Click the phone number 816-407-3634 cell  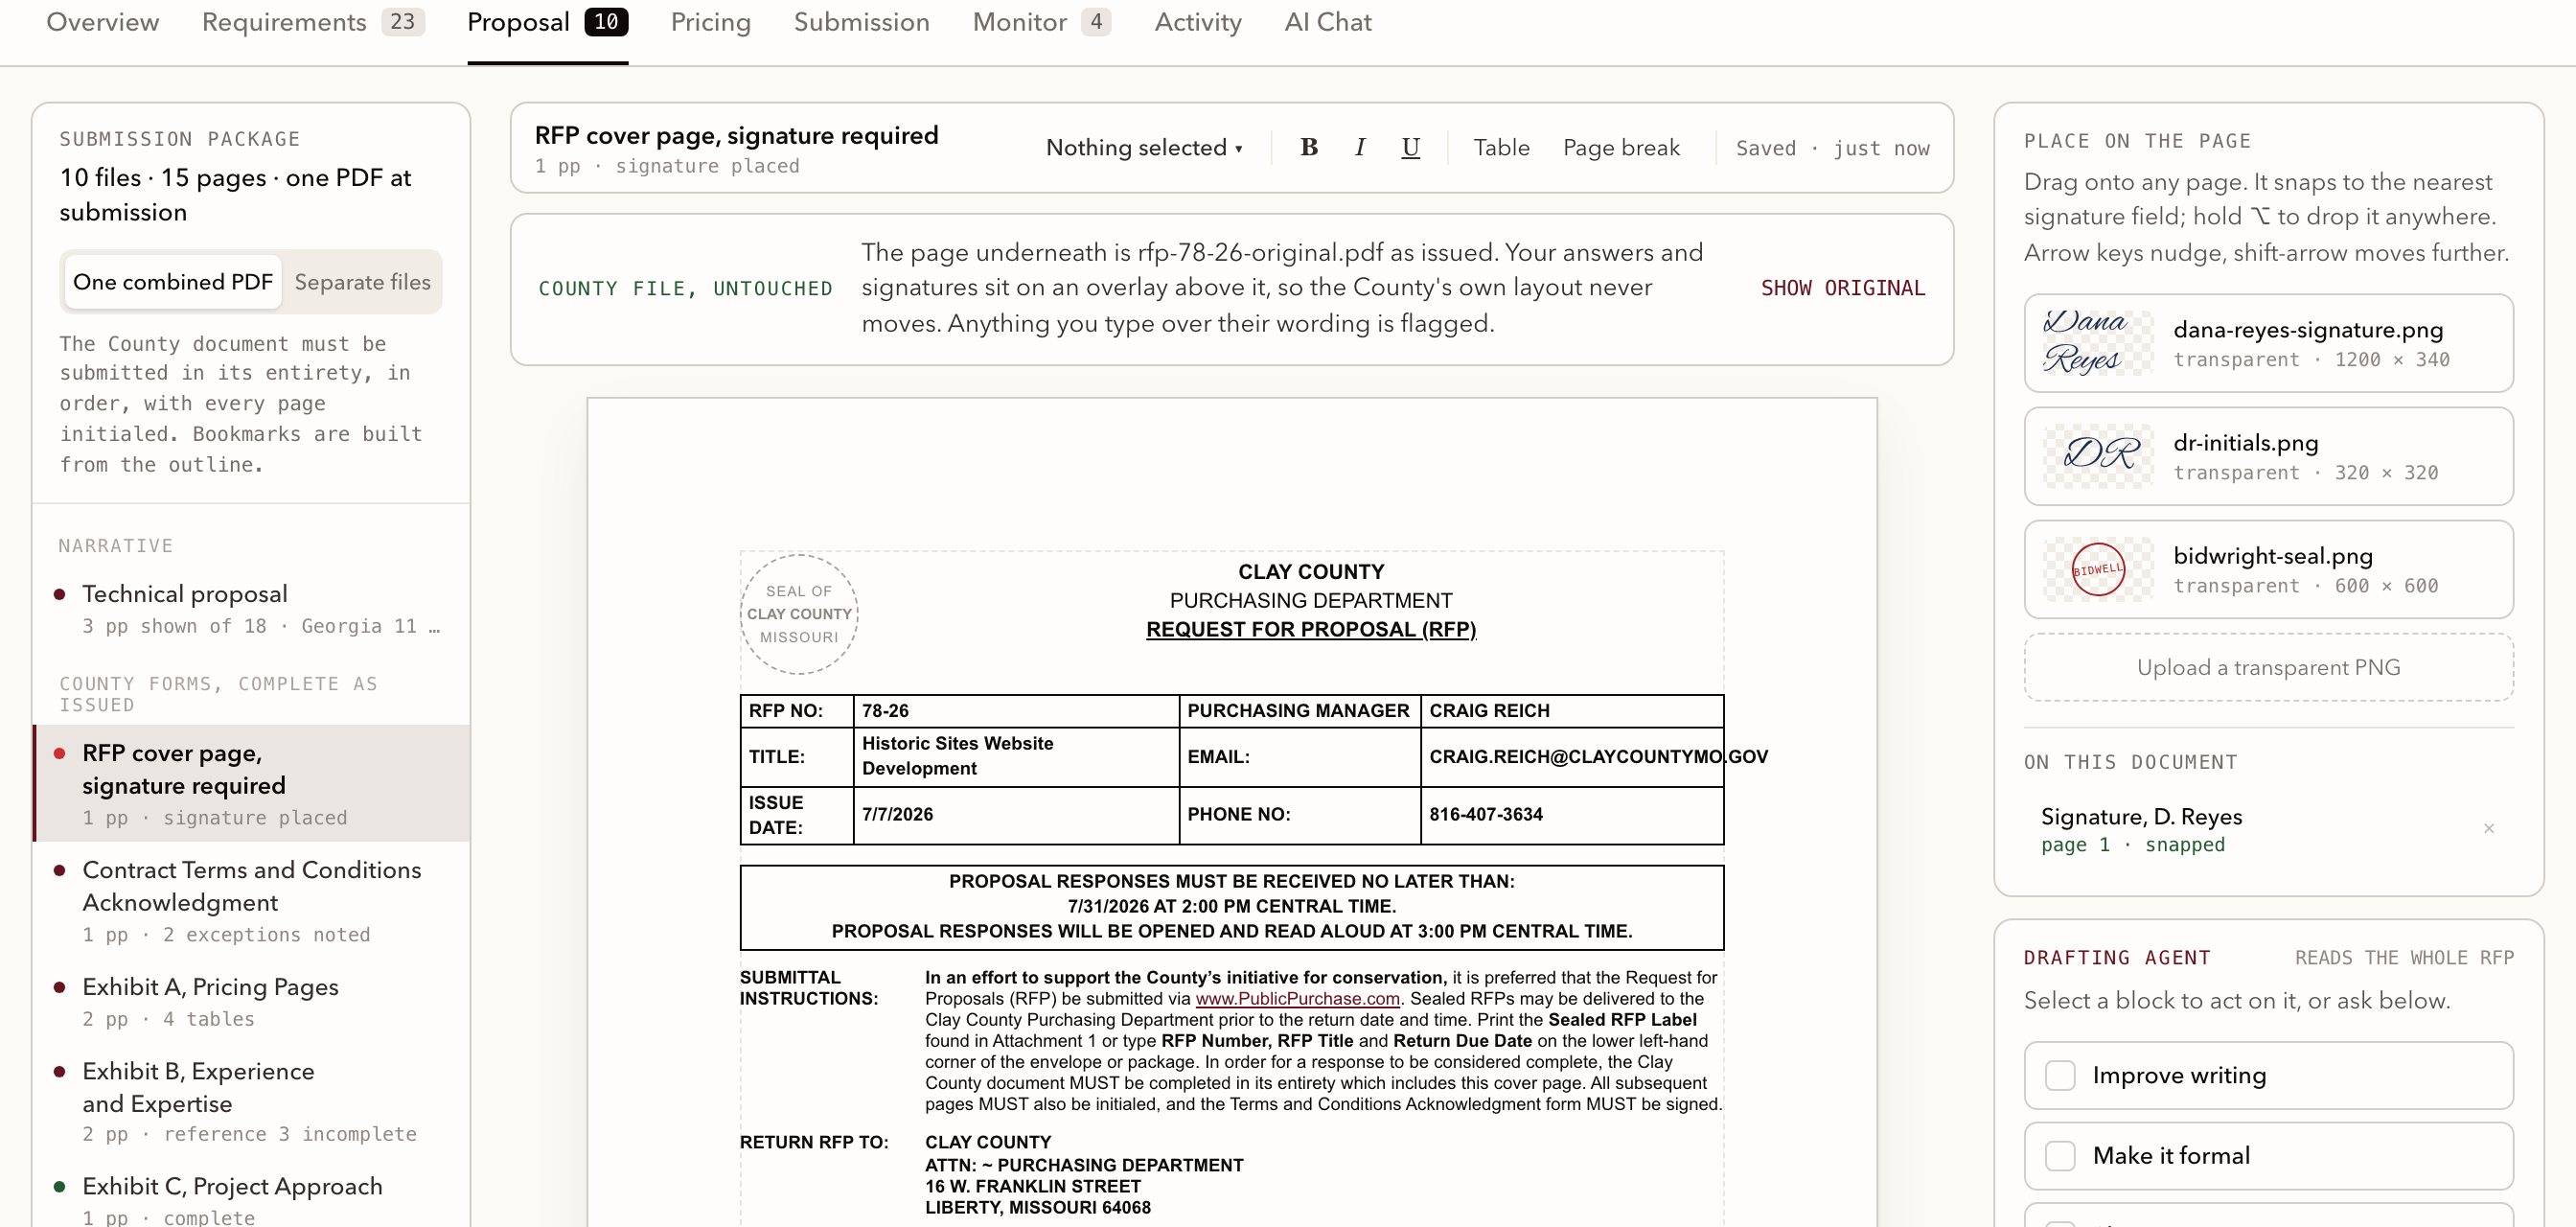(x=1572, y=814)
